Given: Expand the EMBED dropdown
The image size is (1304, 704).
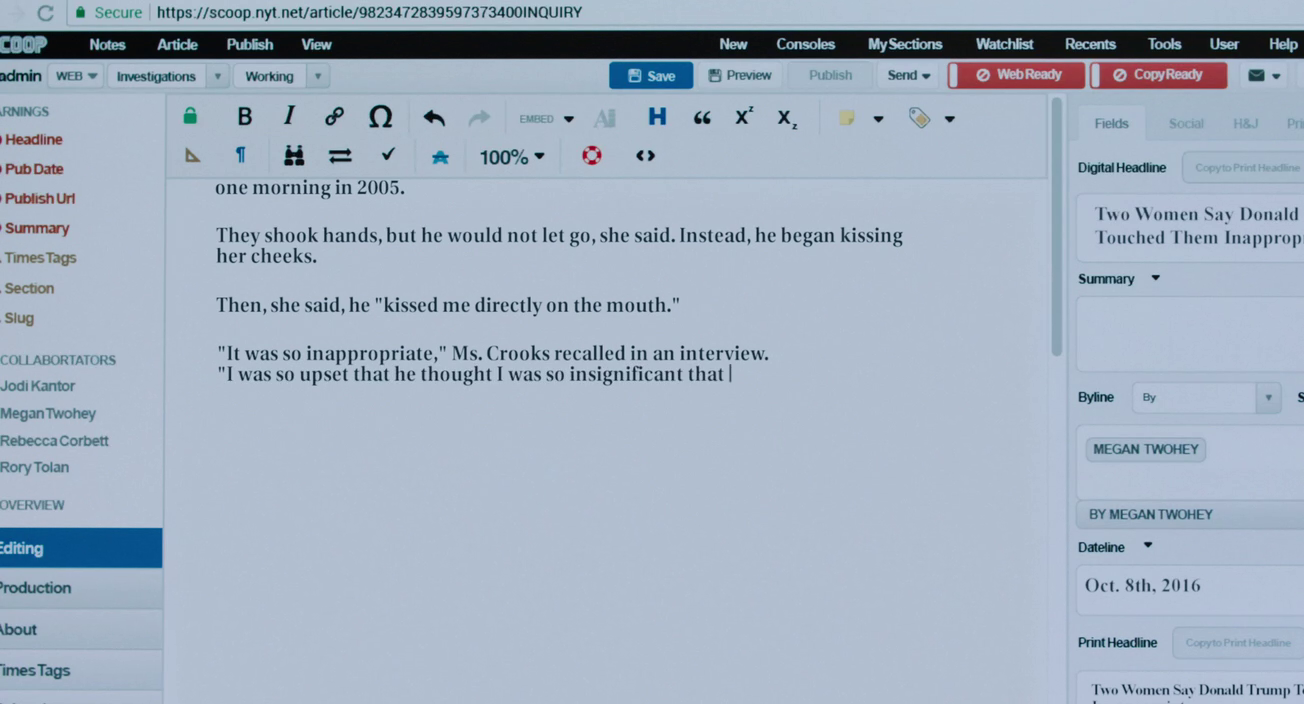Looking at the screenshot, I should [546, 119].
